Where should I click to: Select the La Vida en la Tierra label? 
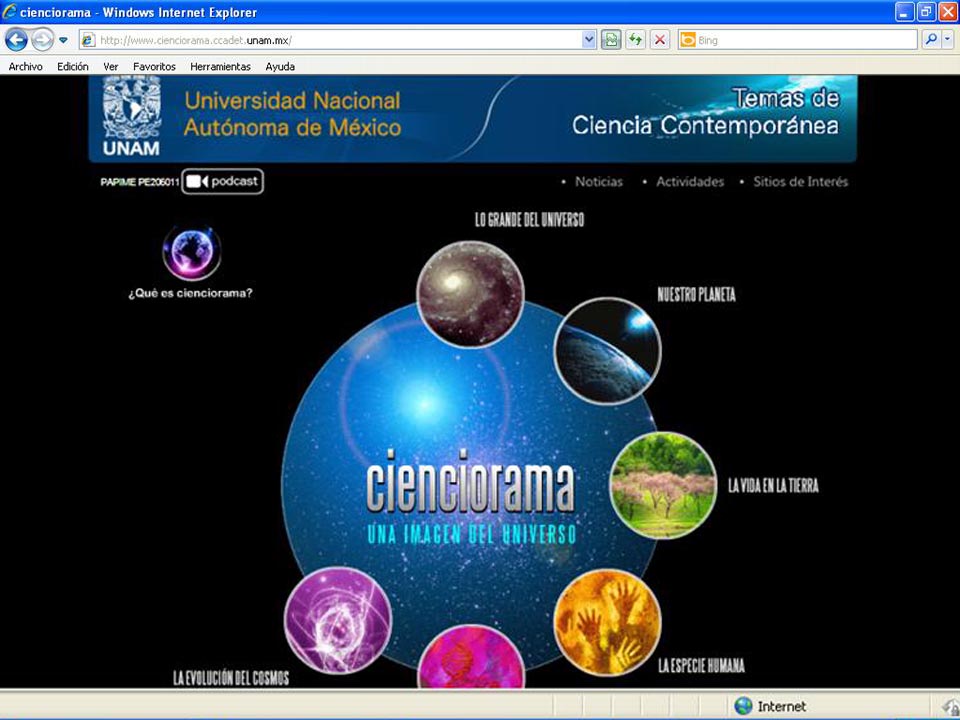click(773, 486)
